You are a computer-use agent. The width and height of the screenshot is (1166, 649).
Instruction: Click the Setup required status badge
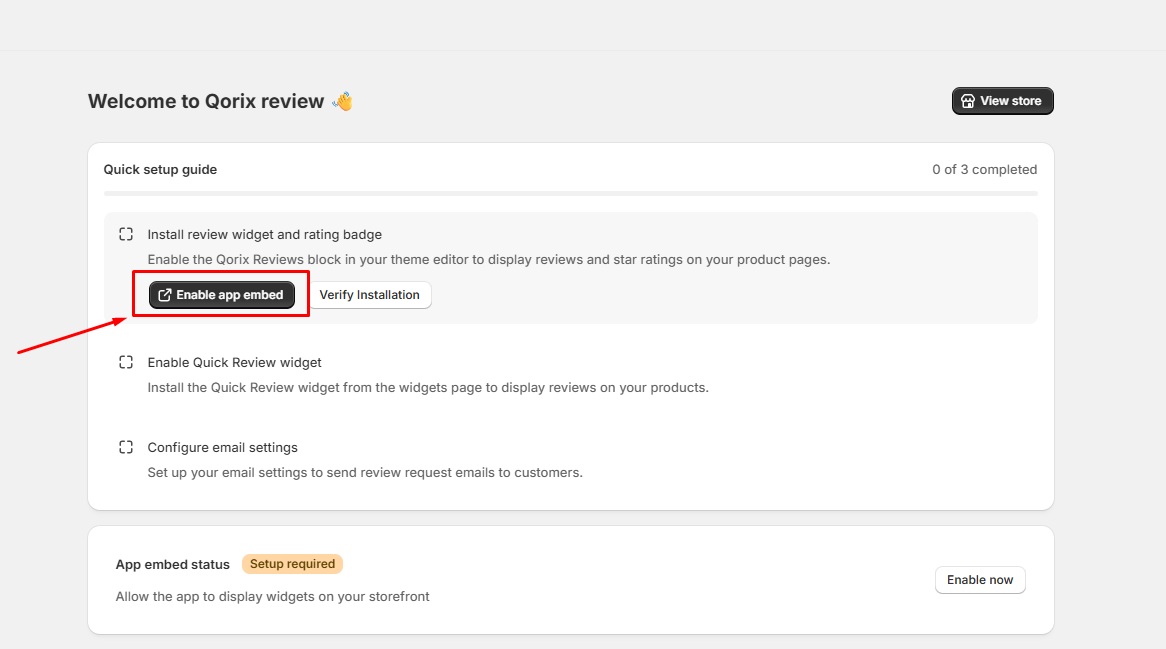point(292,564)
